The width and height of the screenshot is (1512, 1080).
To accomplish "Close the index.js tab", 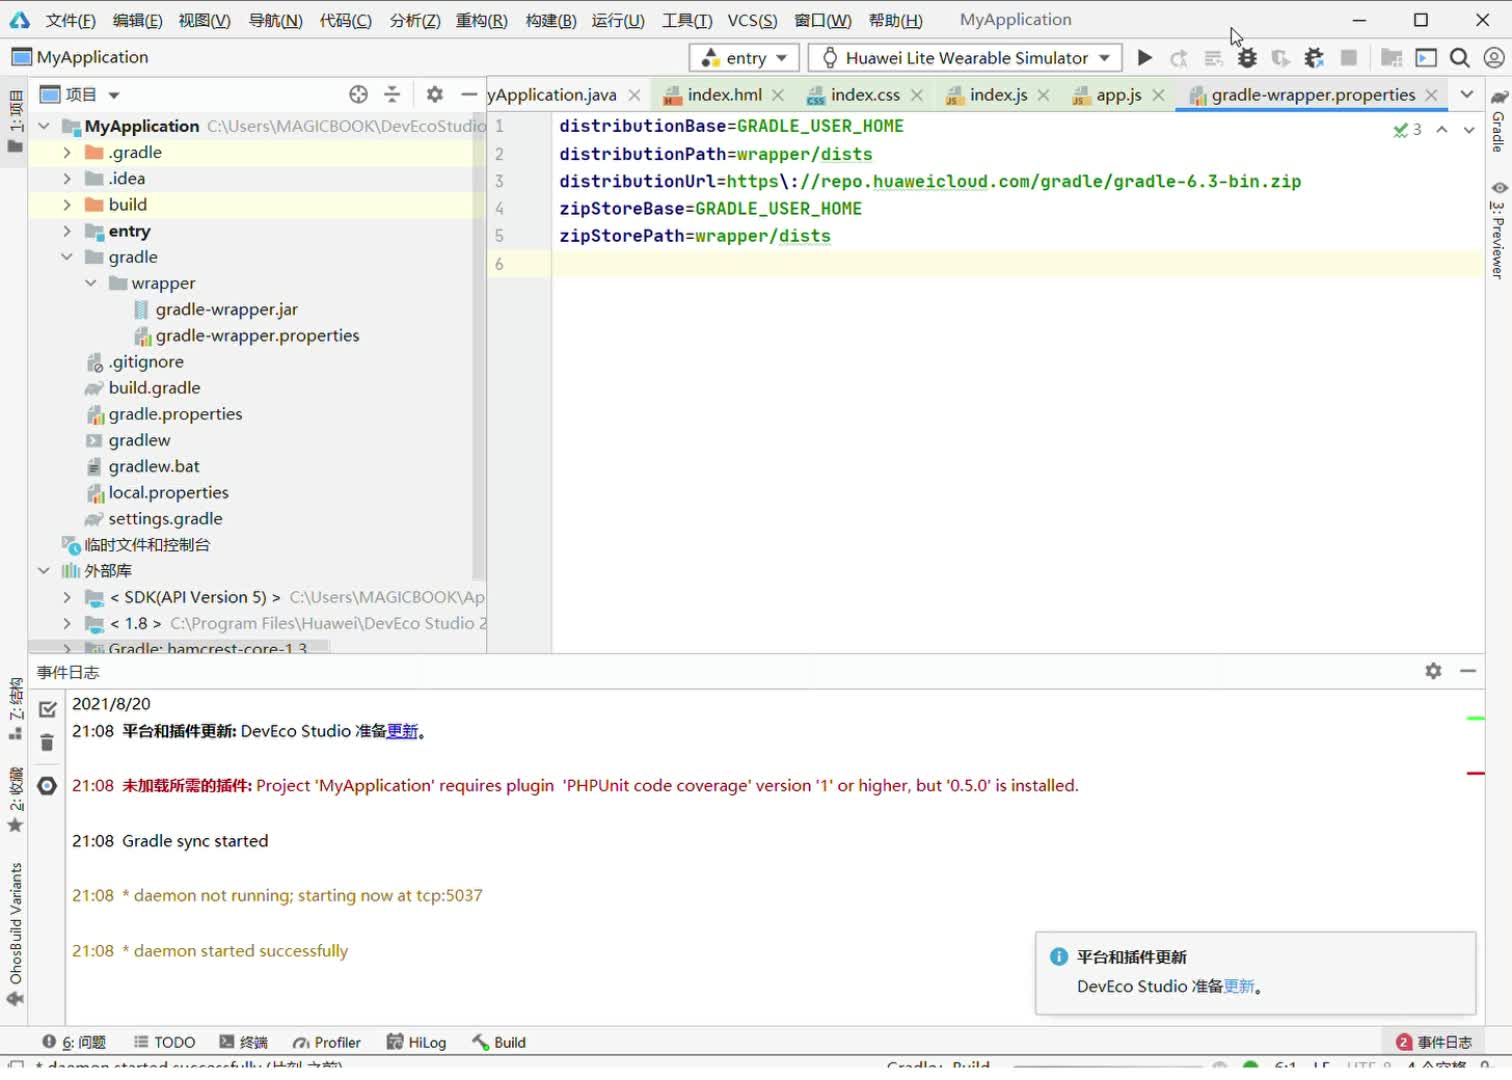I will (x=1044, y=95).
